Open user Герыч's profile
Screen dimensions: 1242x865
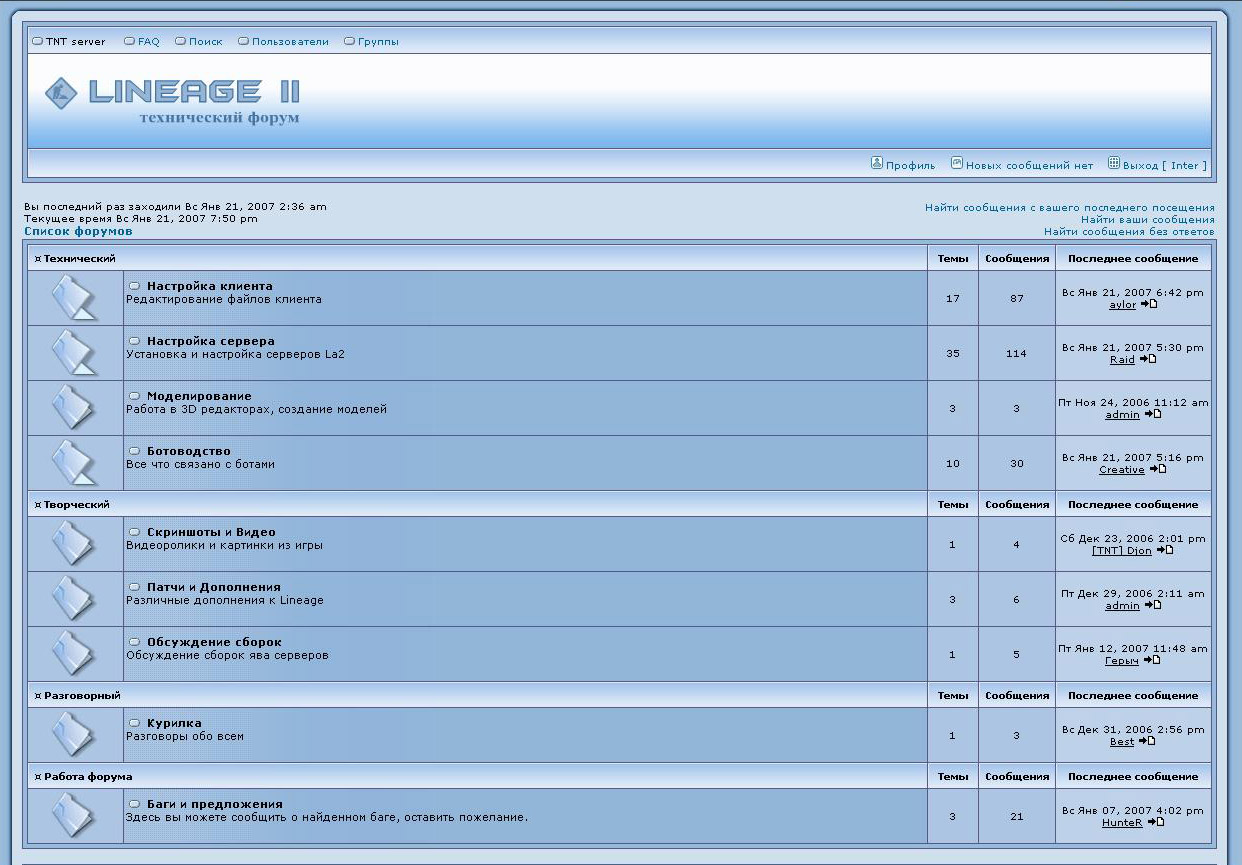[x=1122, y=661]
